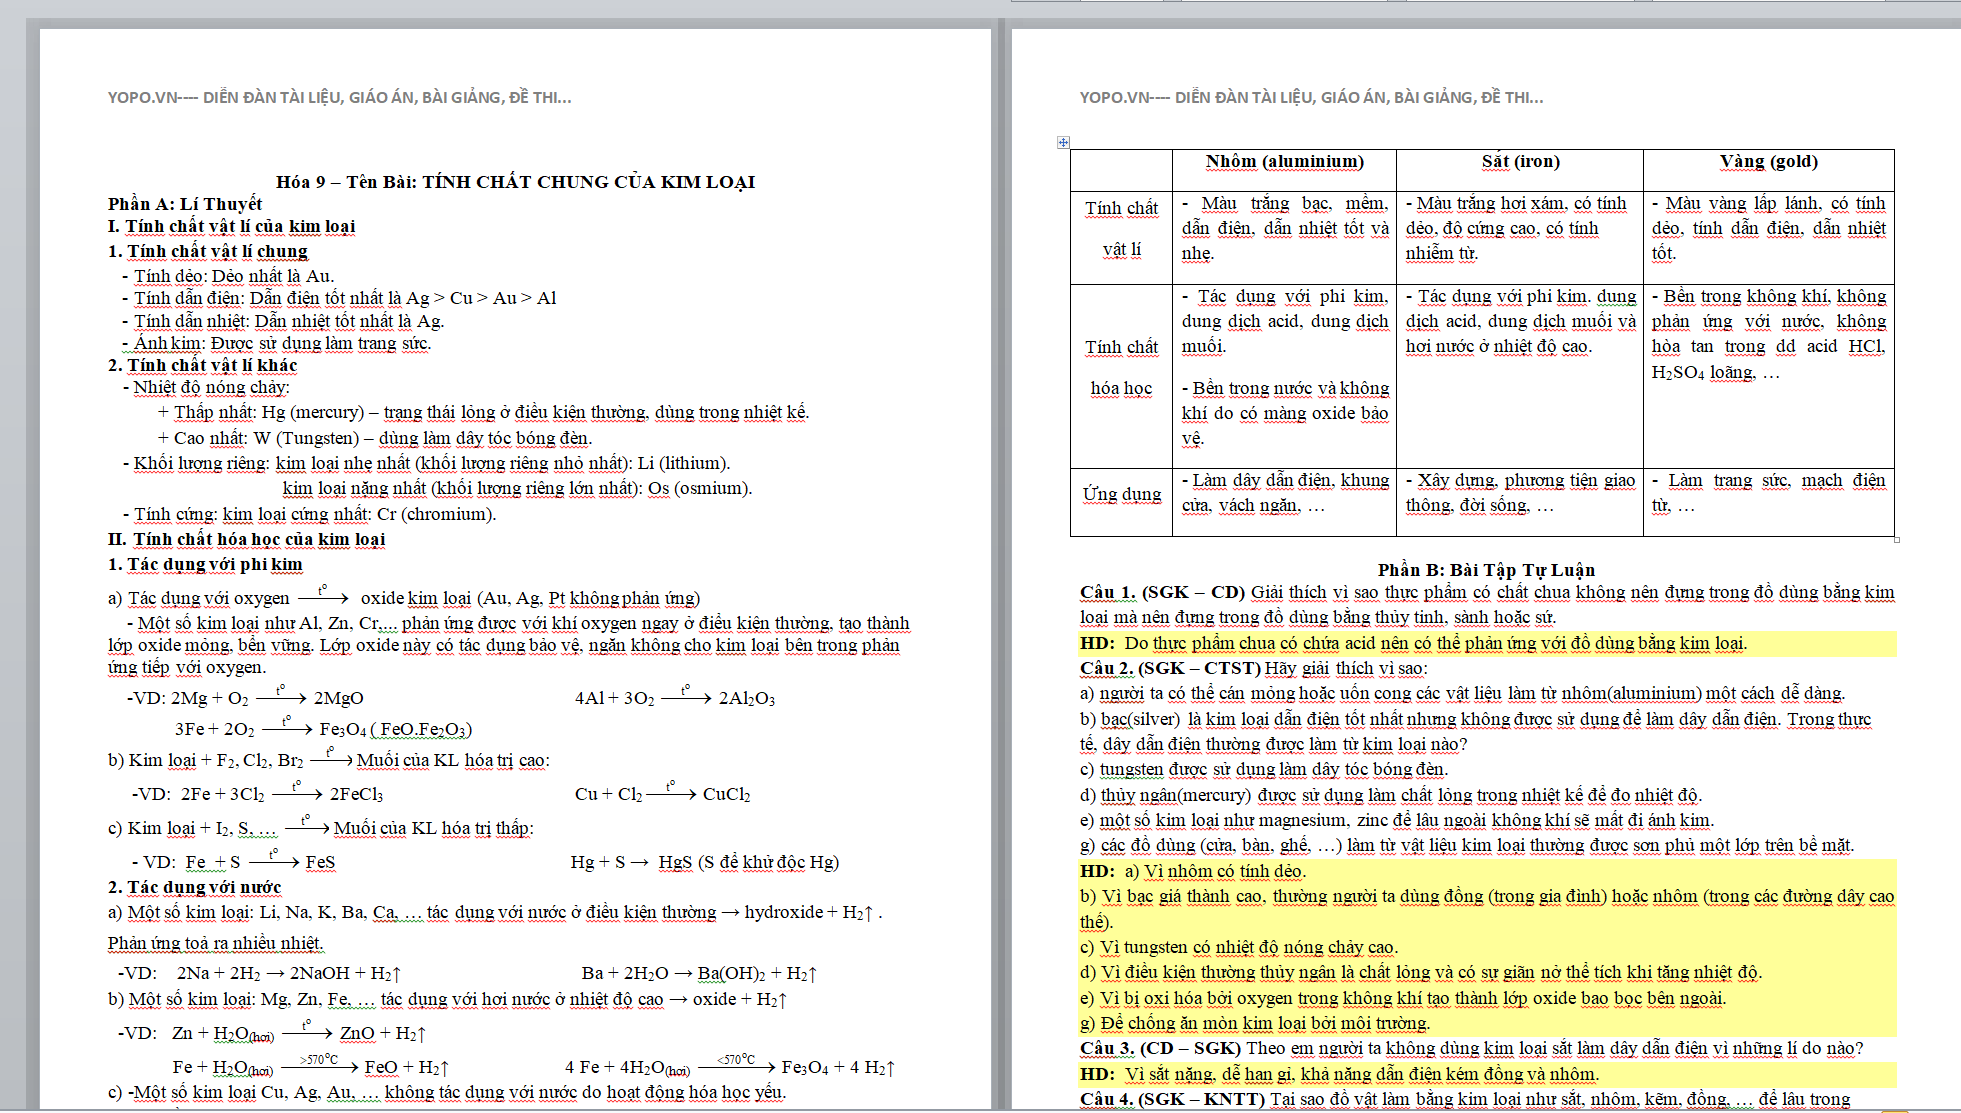Click subheading '2. Tính chất vật lí khác'
Viewport: 1961px width, 1113px height.
coord(203,366)
